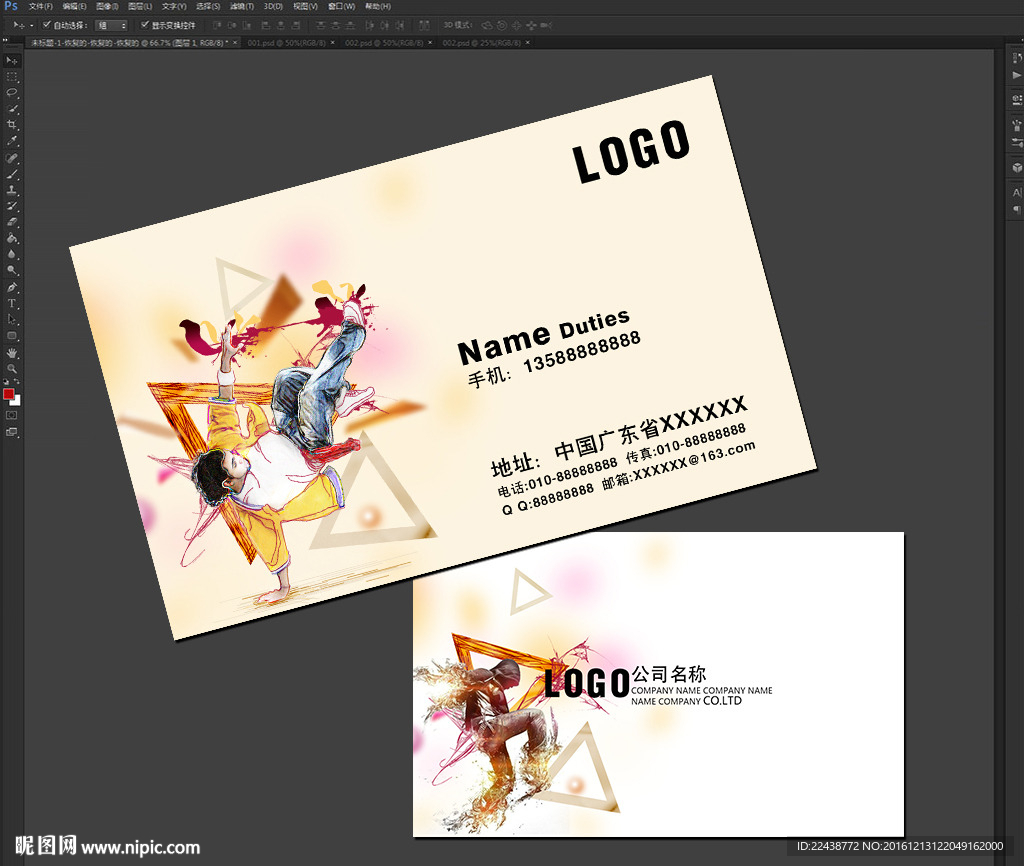Open the 窗口(W) menu
Screen dimensions: 1024x866
pos(342,7)
